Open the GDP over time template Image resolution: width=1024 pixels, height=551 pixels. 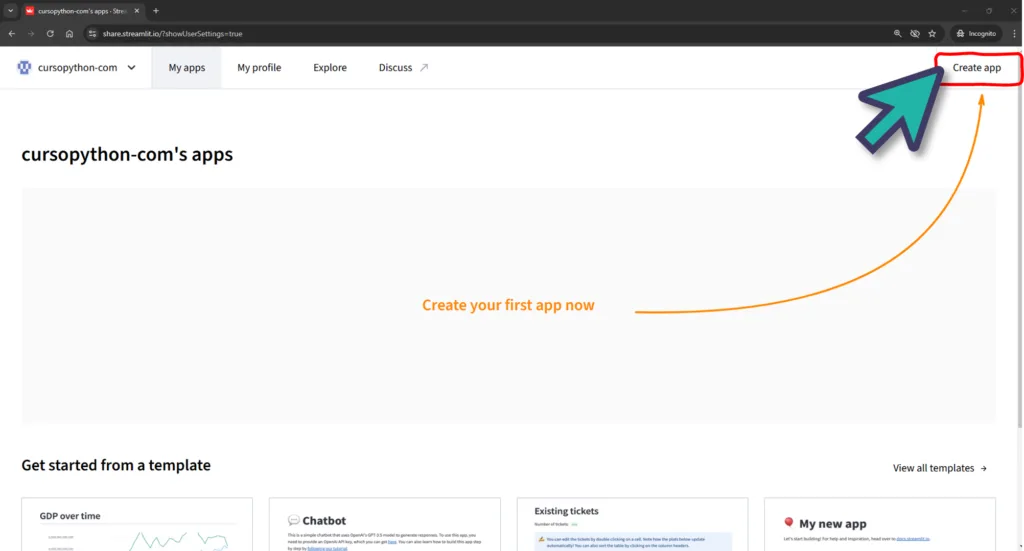[137, 524]
